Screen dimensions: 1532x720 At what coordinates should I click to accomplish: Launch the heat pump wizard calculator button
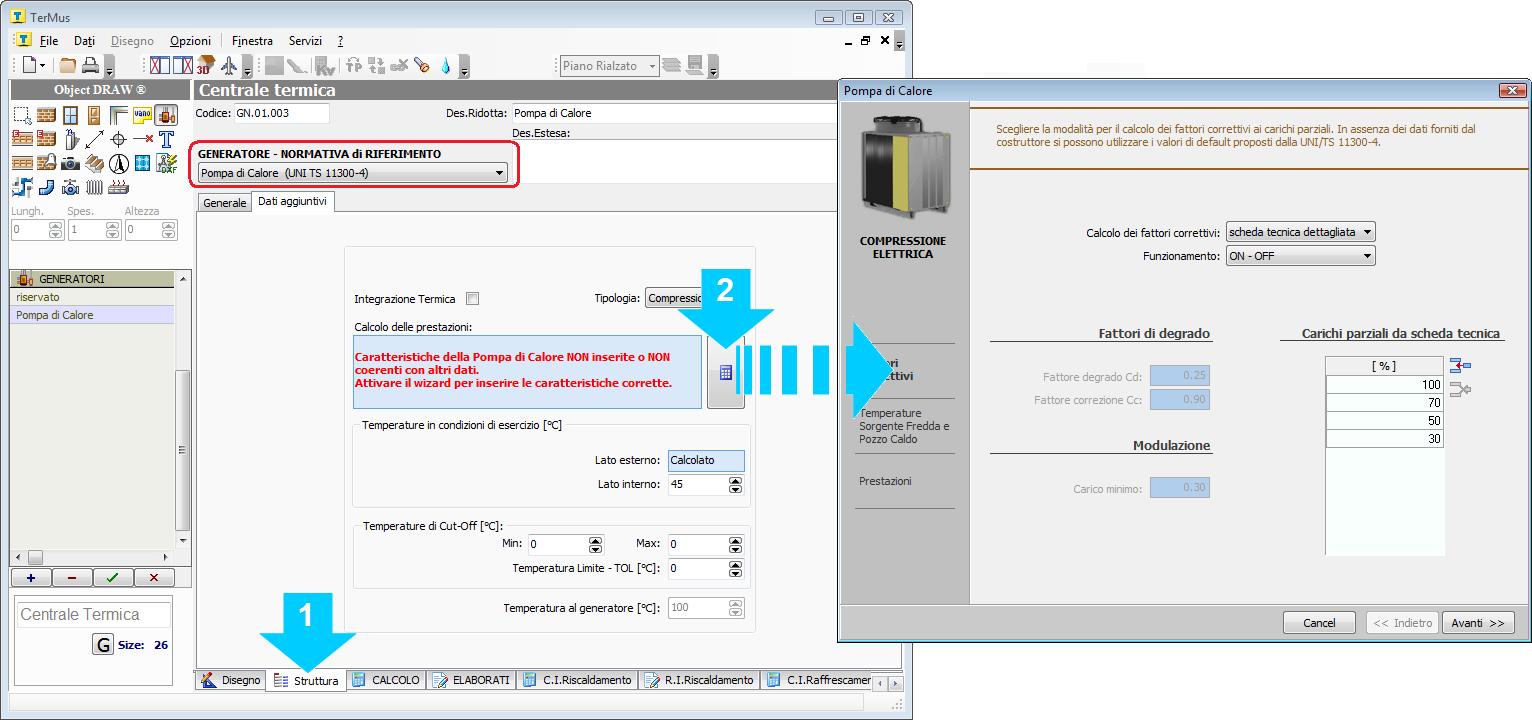[725, 372]
